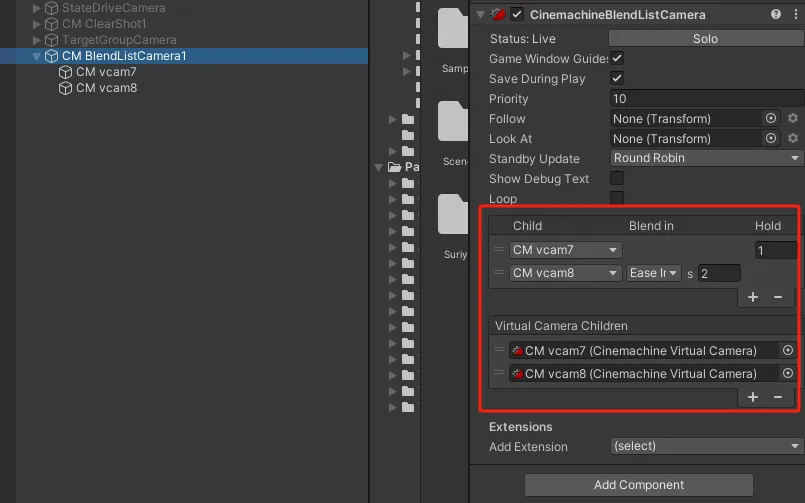The image size is (805, 503).
Task: Open the CM vcam8 child dropdown
Action: (x=566, y=273)
